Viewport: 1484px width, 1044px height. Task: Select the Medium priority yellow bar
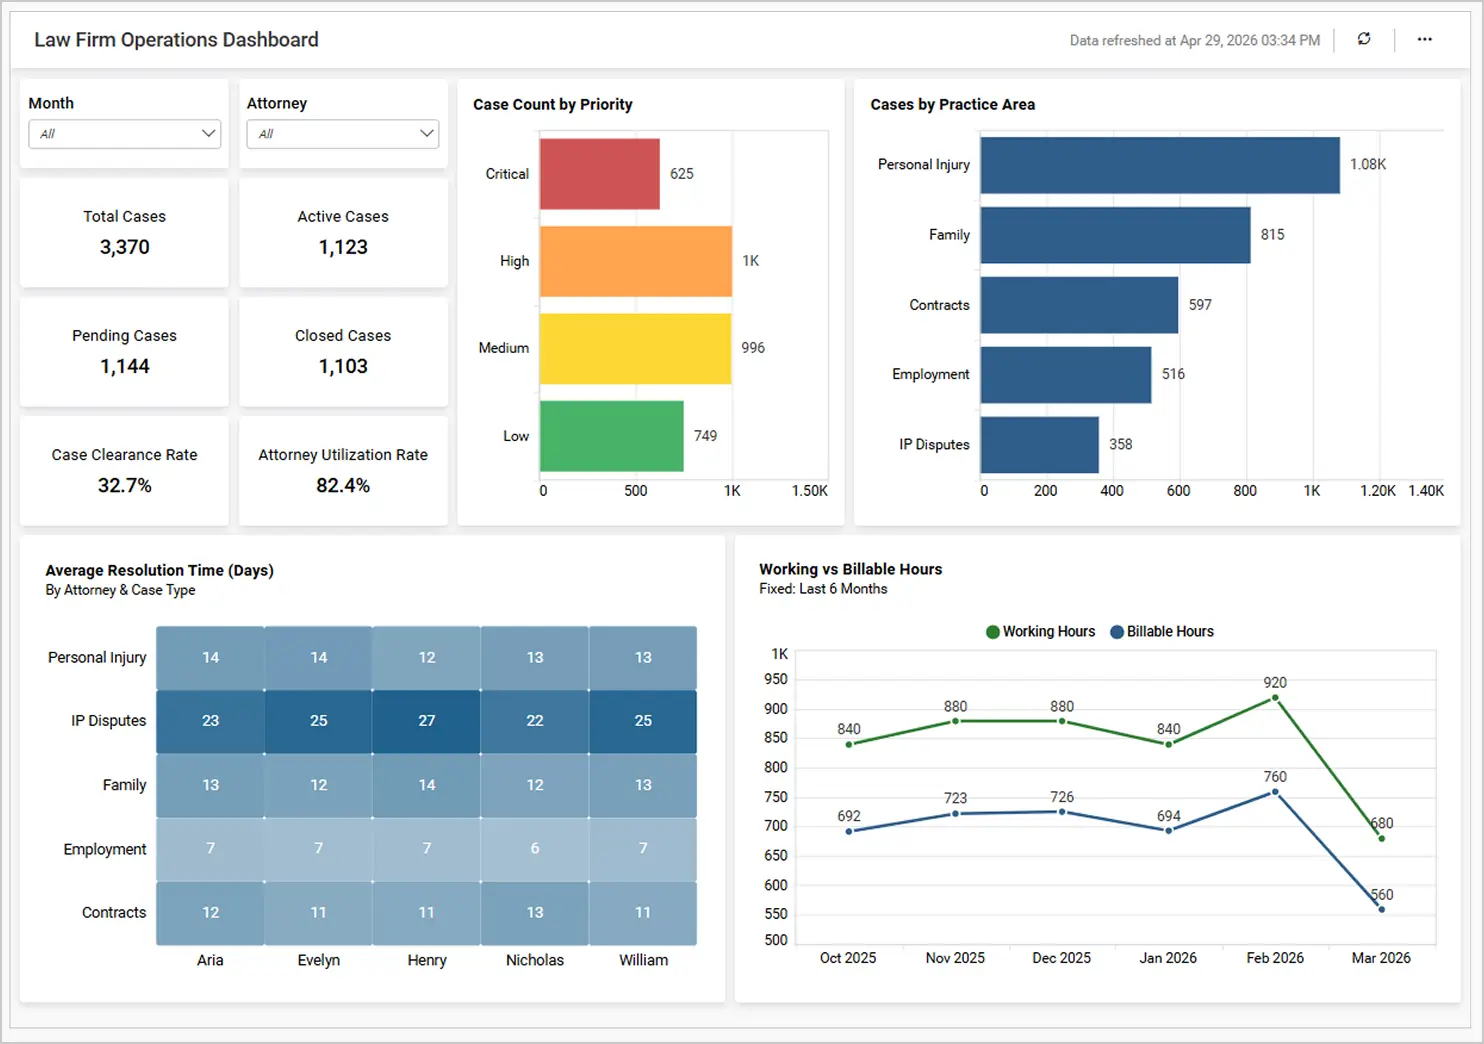pyautogui.click(x=635, y=348)
